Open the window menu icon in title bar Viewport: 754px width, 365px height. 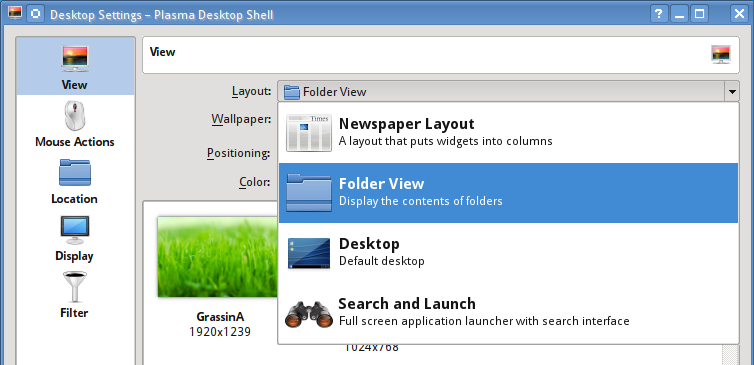coord(15,13)
